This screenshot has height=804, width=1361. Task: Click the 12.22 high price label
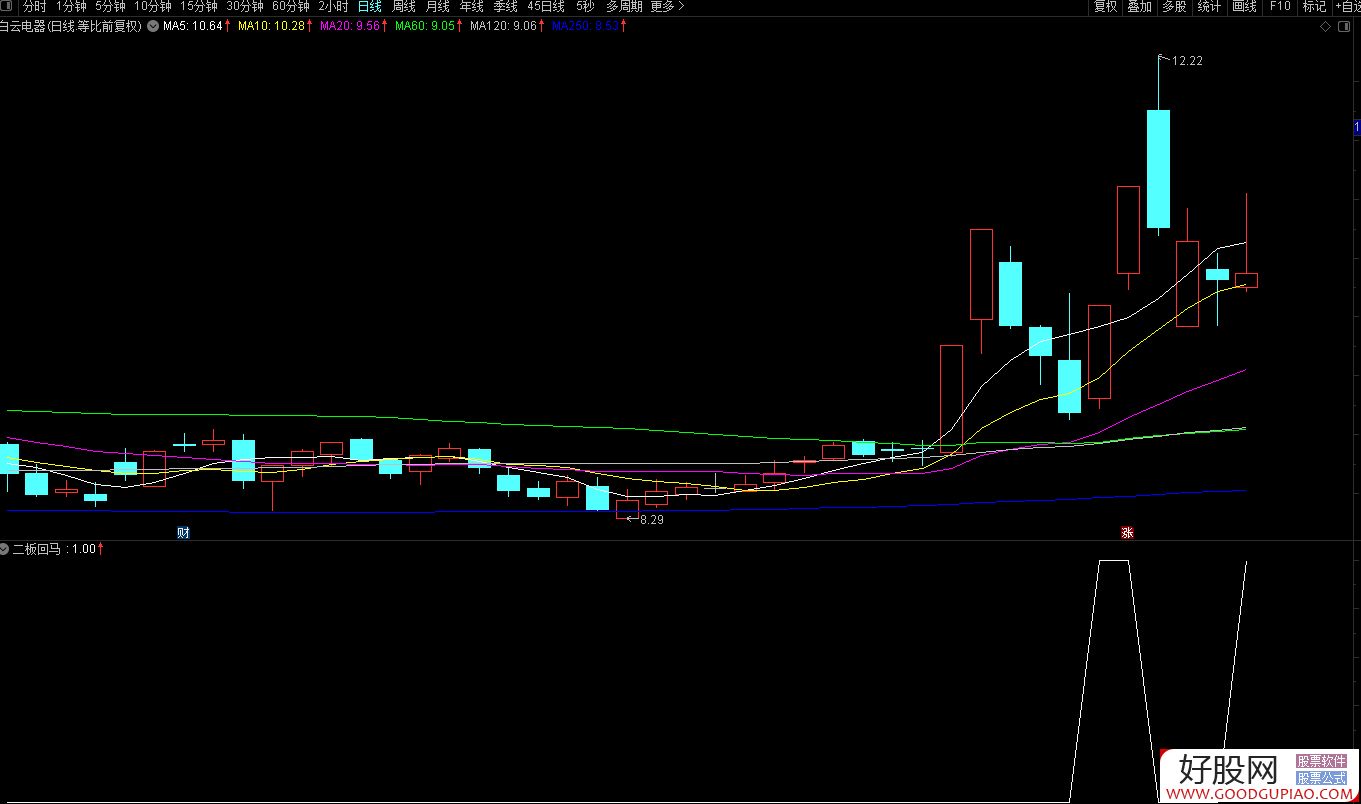(x=1187, y=61)
